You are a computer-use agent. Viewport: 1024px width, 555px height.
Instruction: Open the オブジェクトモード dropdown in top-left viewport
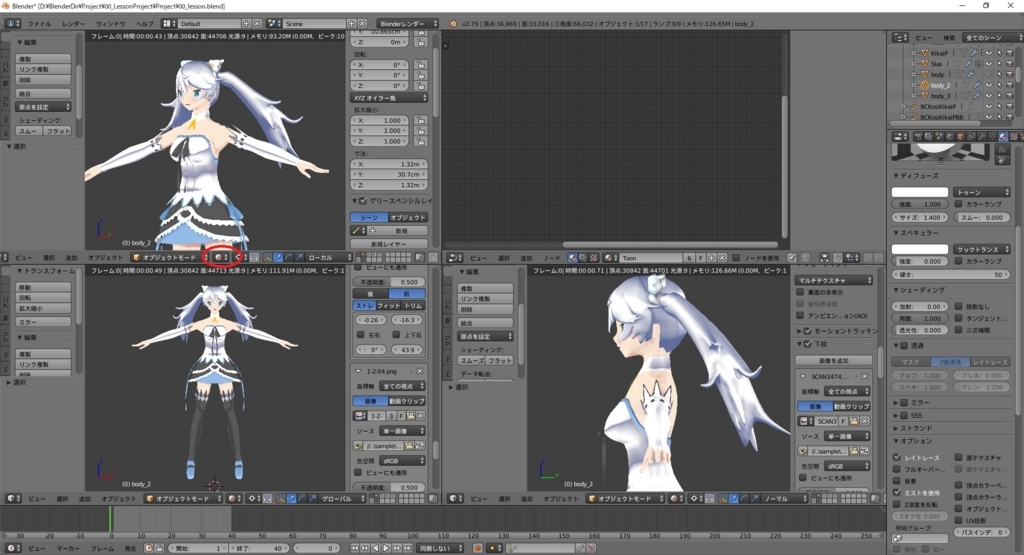[168, 257]
